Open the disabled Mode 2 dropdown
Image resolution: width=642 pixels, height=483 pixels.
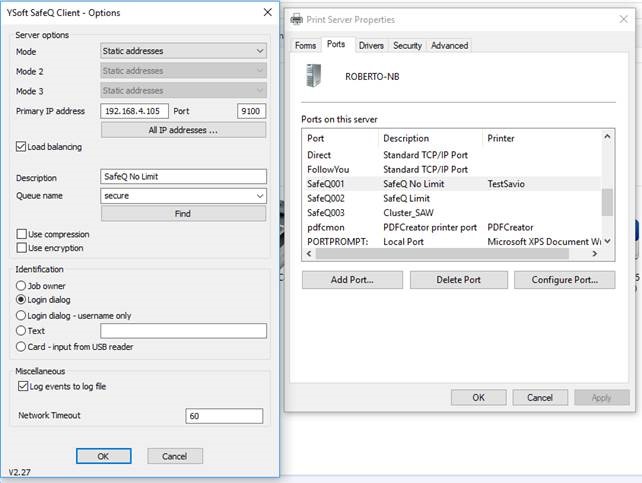[183, 70]
